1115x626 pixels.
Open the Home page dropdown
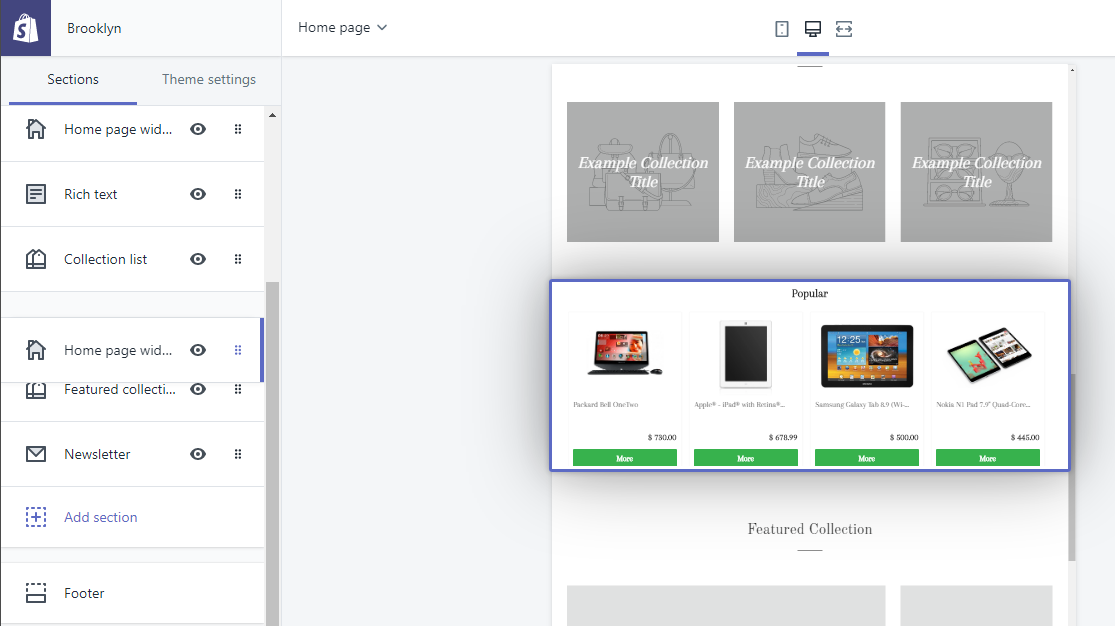342,28
